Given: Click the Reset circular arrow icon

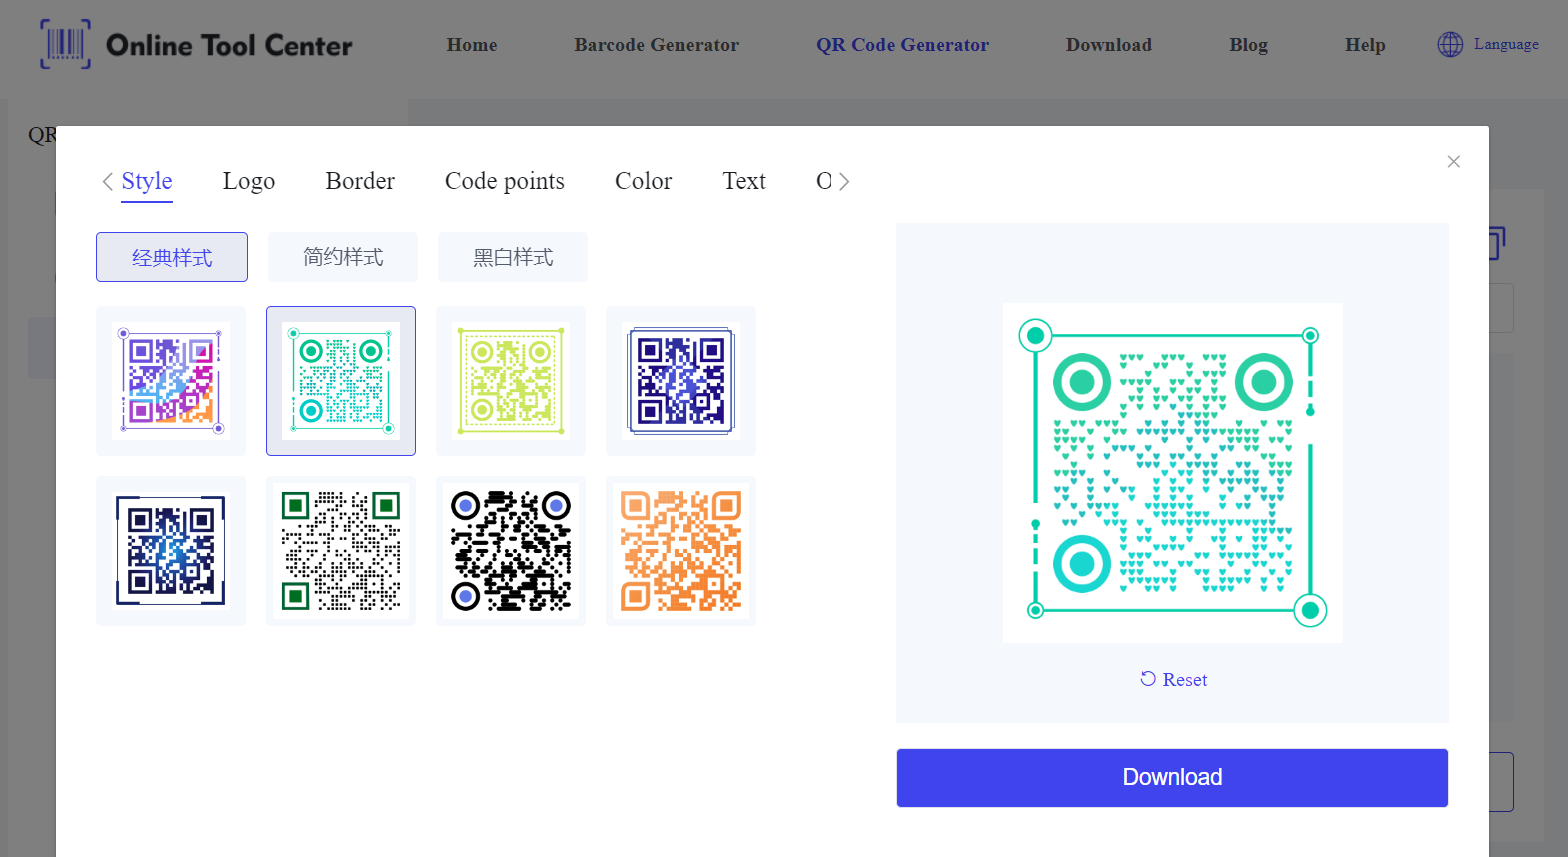Looking at the screenshot, I should [1148, 679].
